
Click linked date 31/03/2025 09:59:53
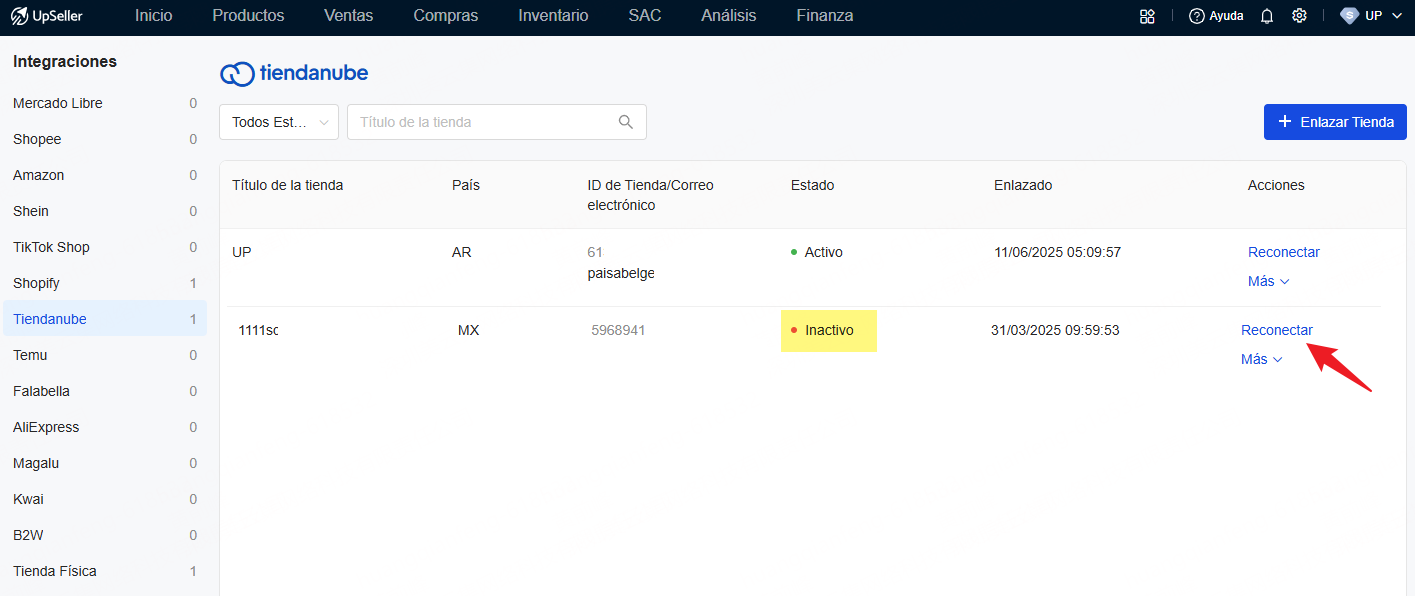[x=1055, y=330]
